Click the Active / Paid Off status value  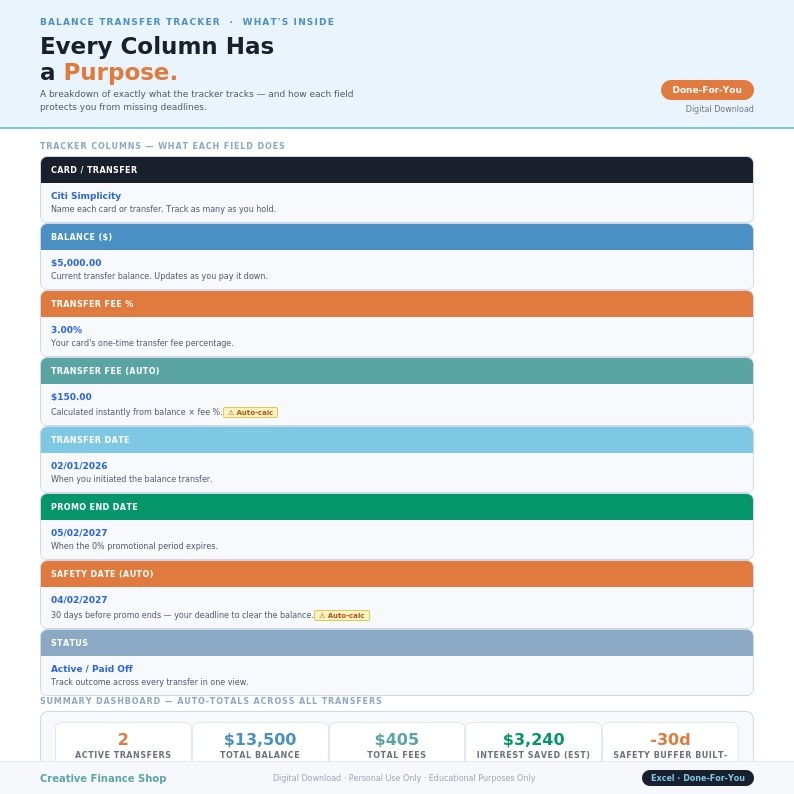92,668
